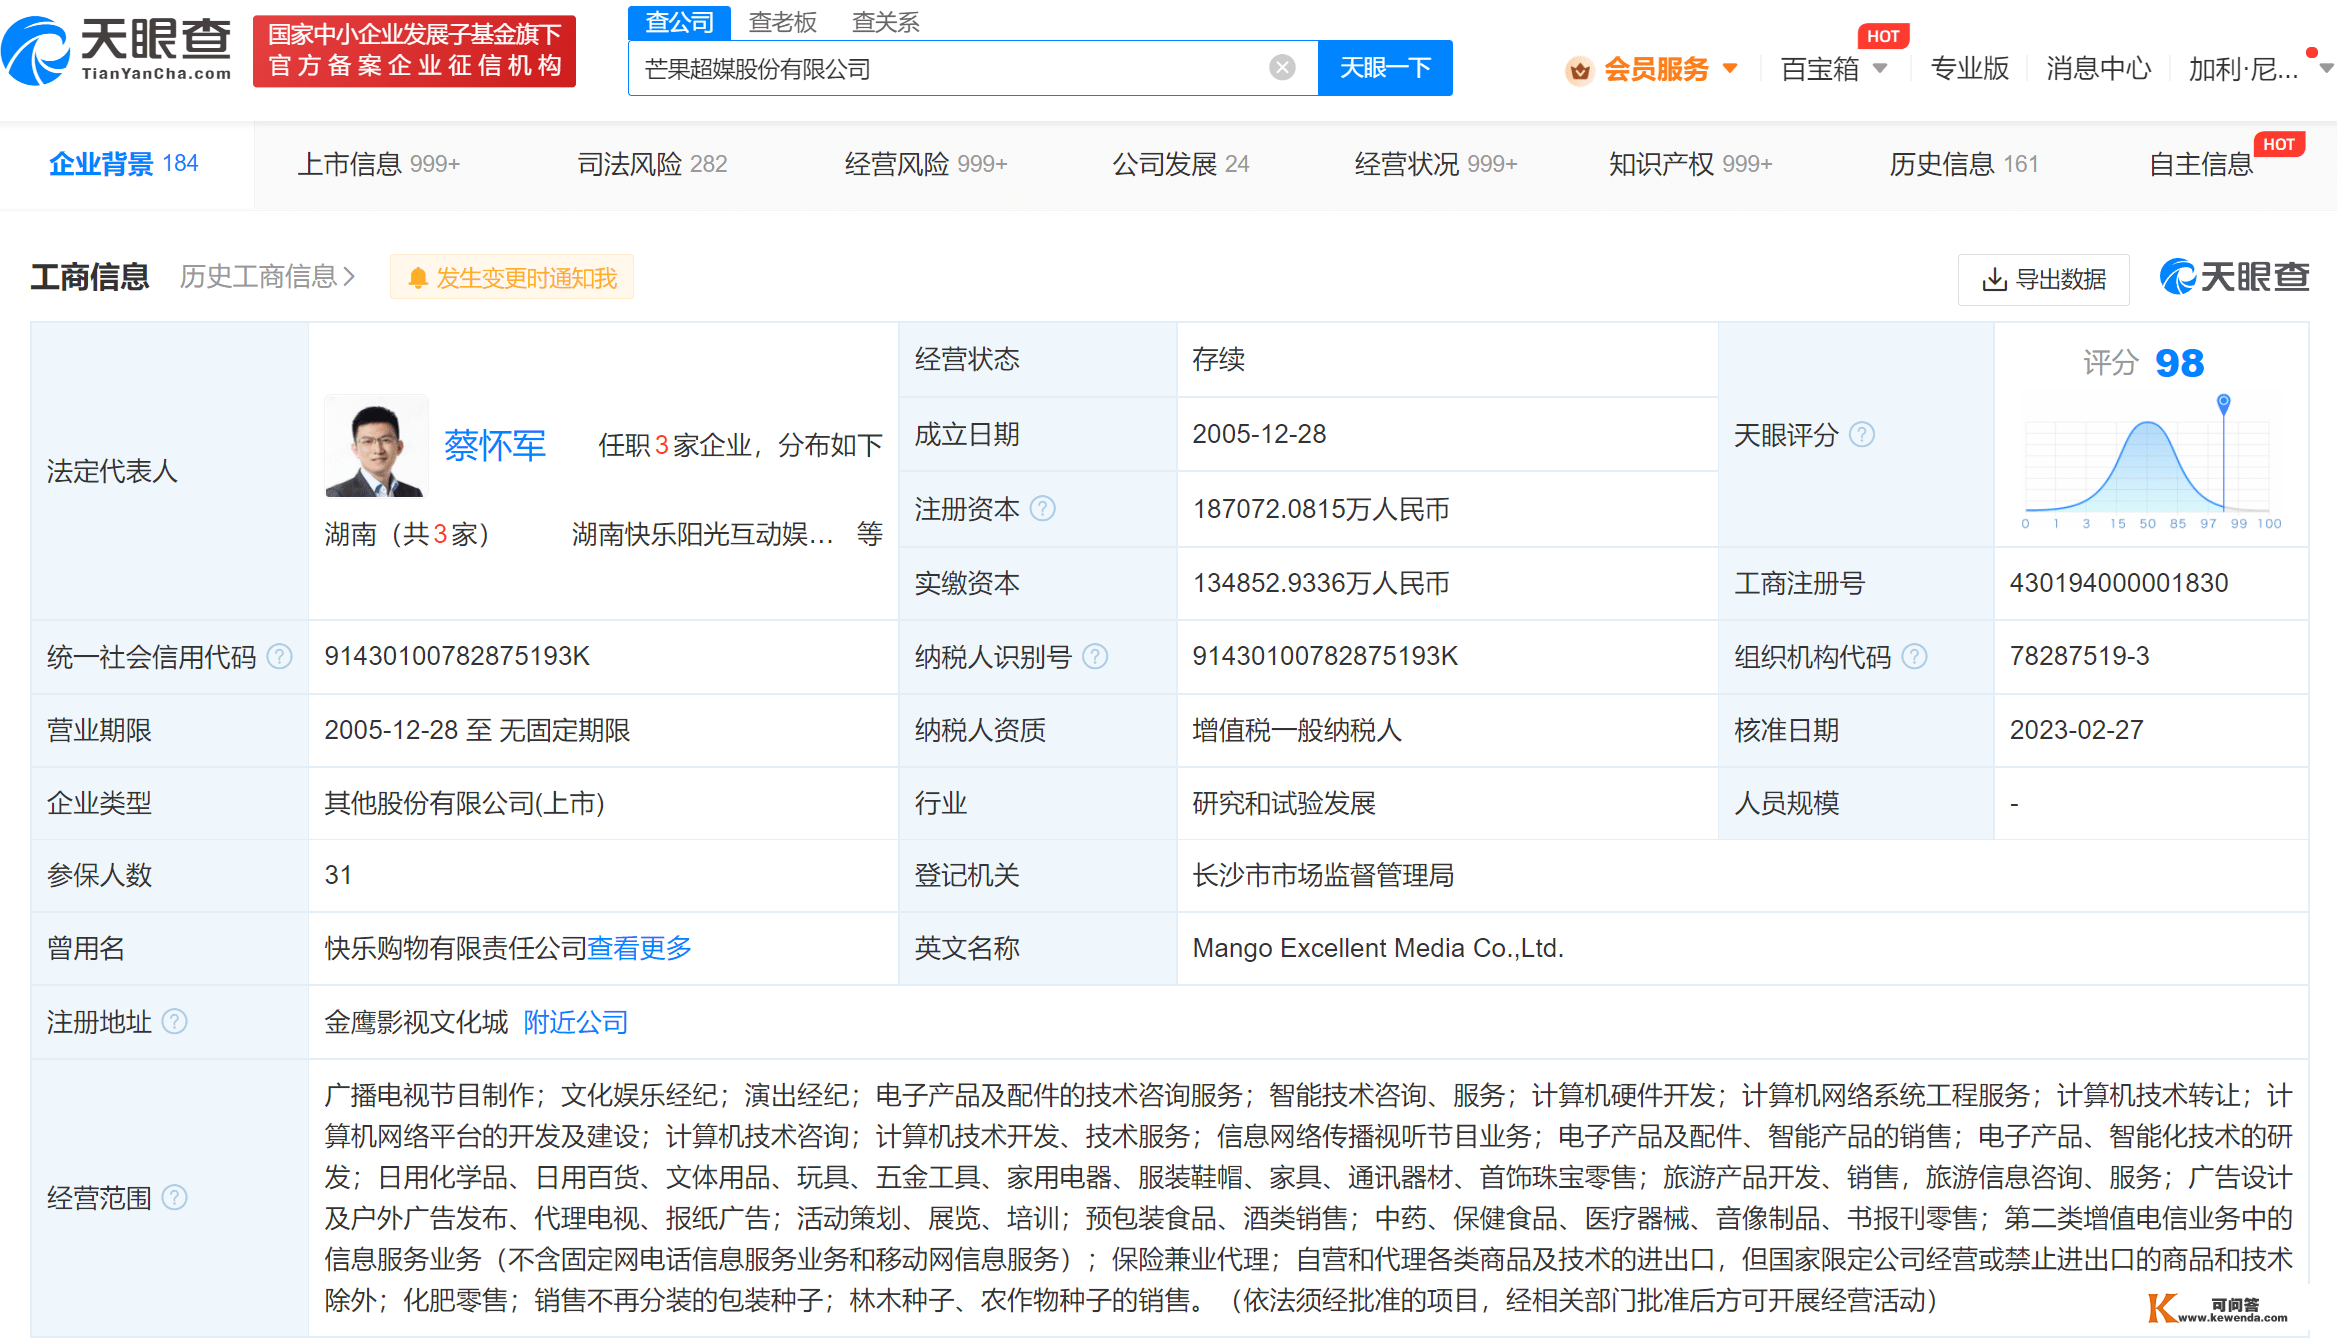The width and height of the screenshot is (2337, 1340).
Task: Click the 湖南快乐阳光互动娱... company name
Action: [703, 534]
